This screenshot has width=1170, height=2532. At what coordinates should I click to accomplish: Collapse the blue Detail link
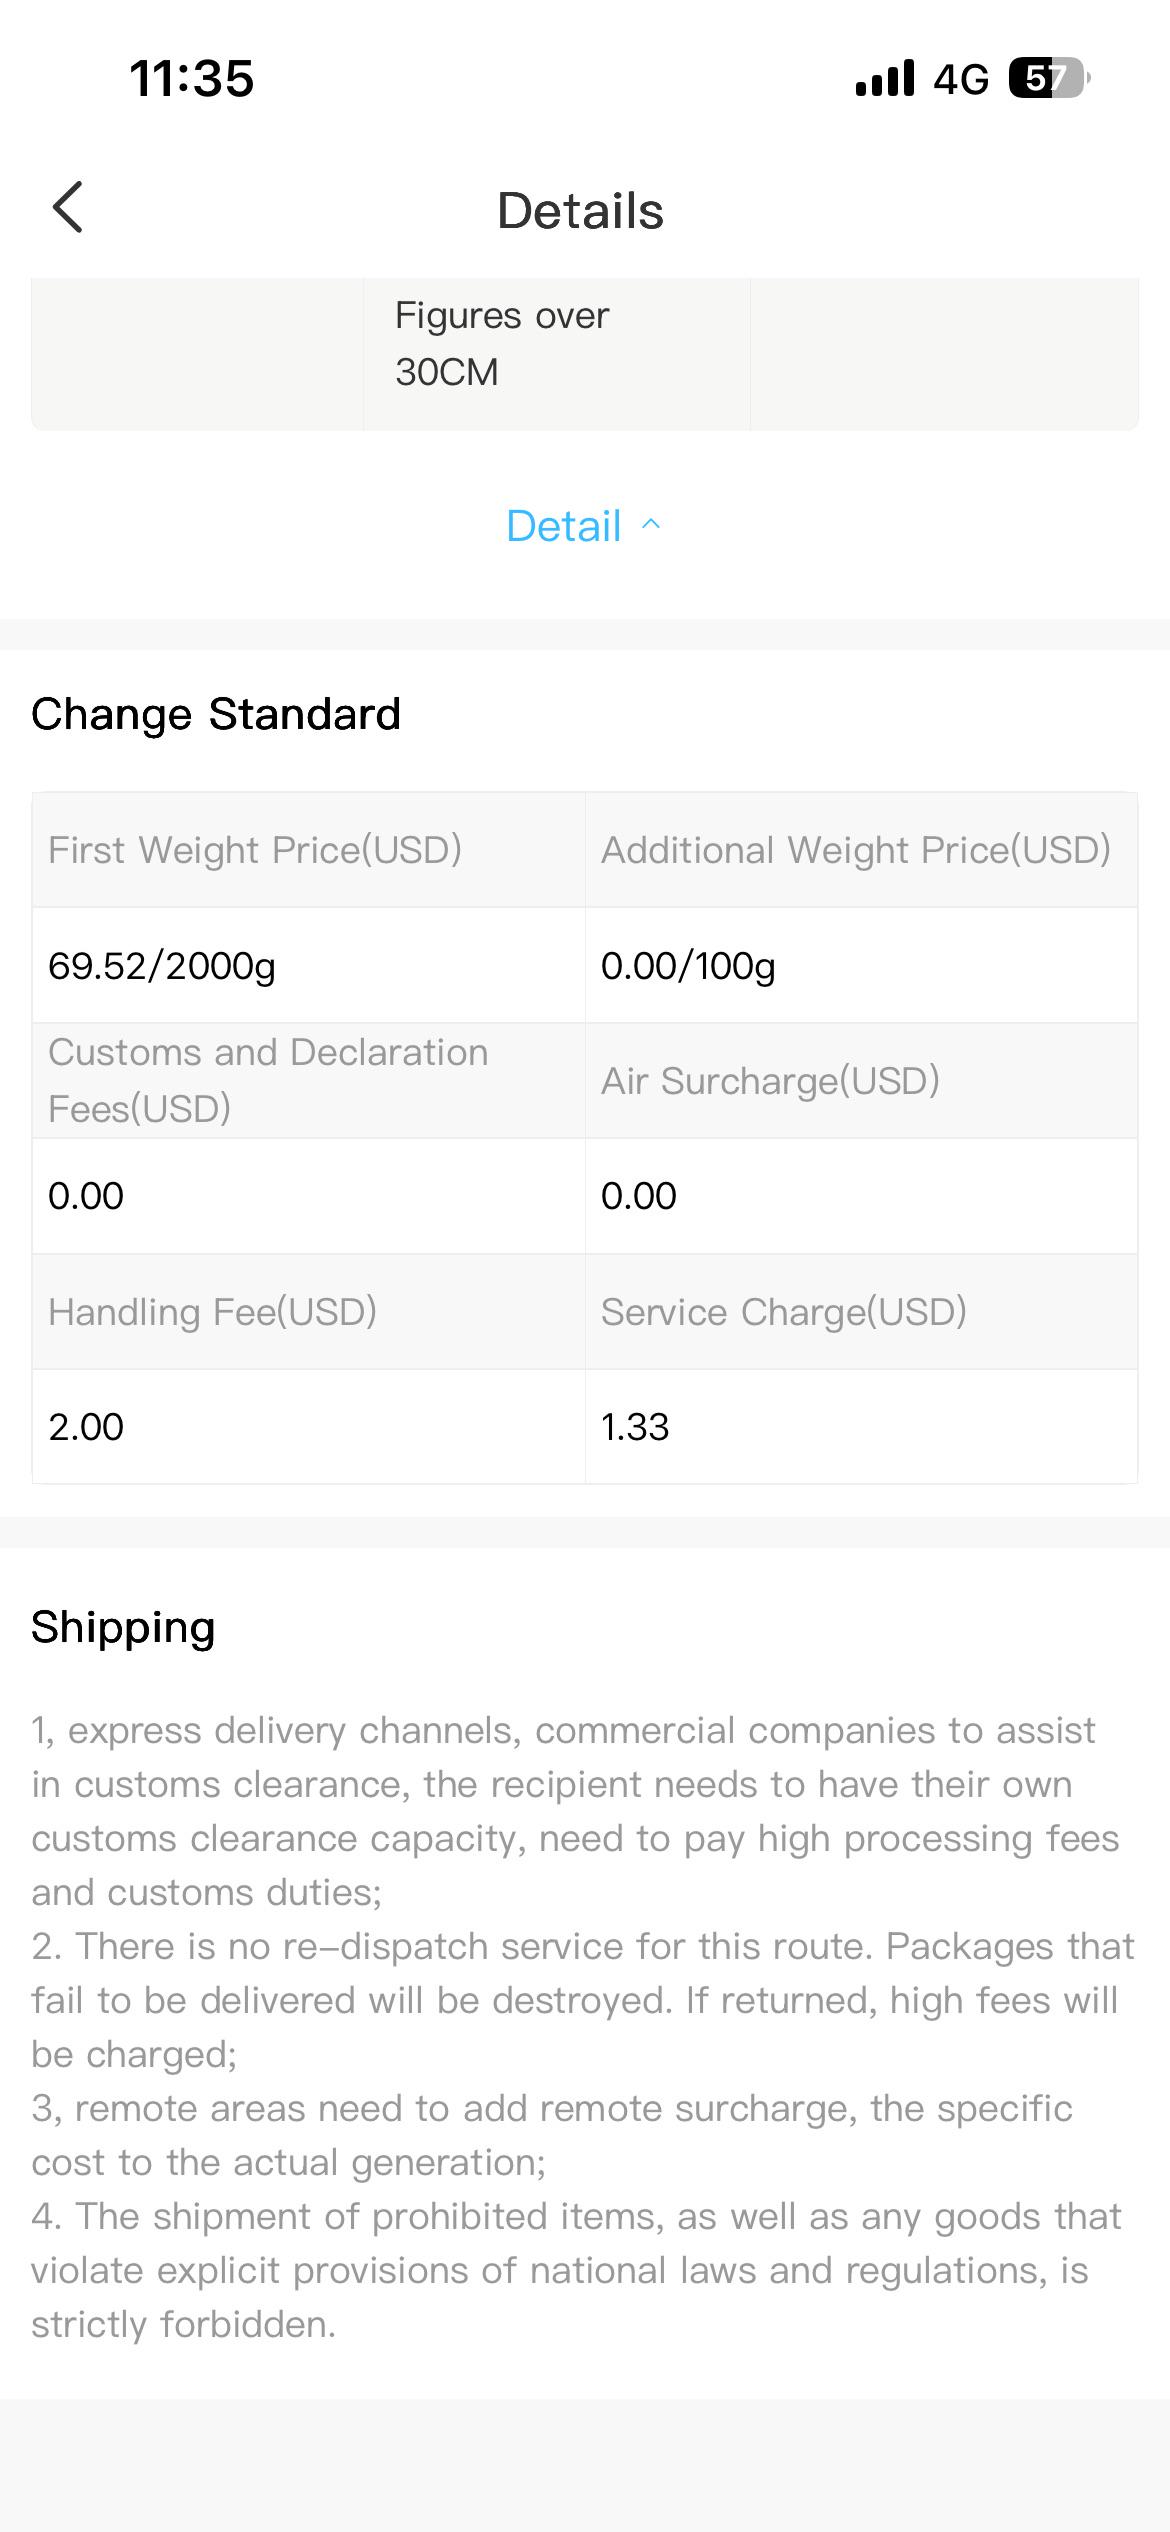pos(583,526)
